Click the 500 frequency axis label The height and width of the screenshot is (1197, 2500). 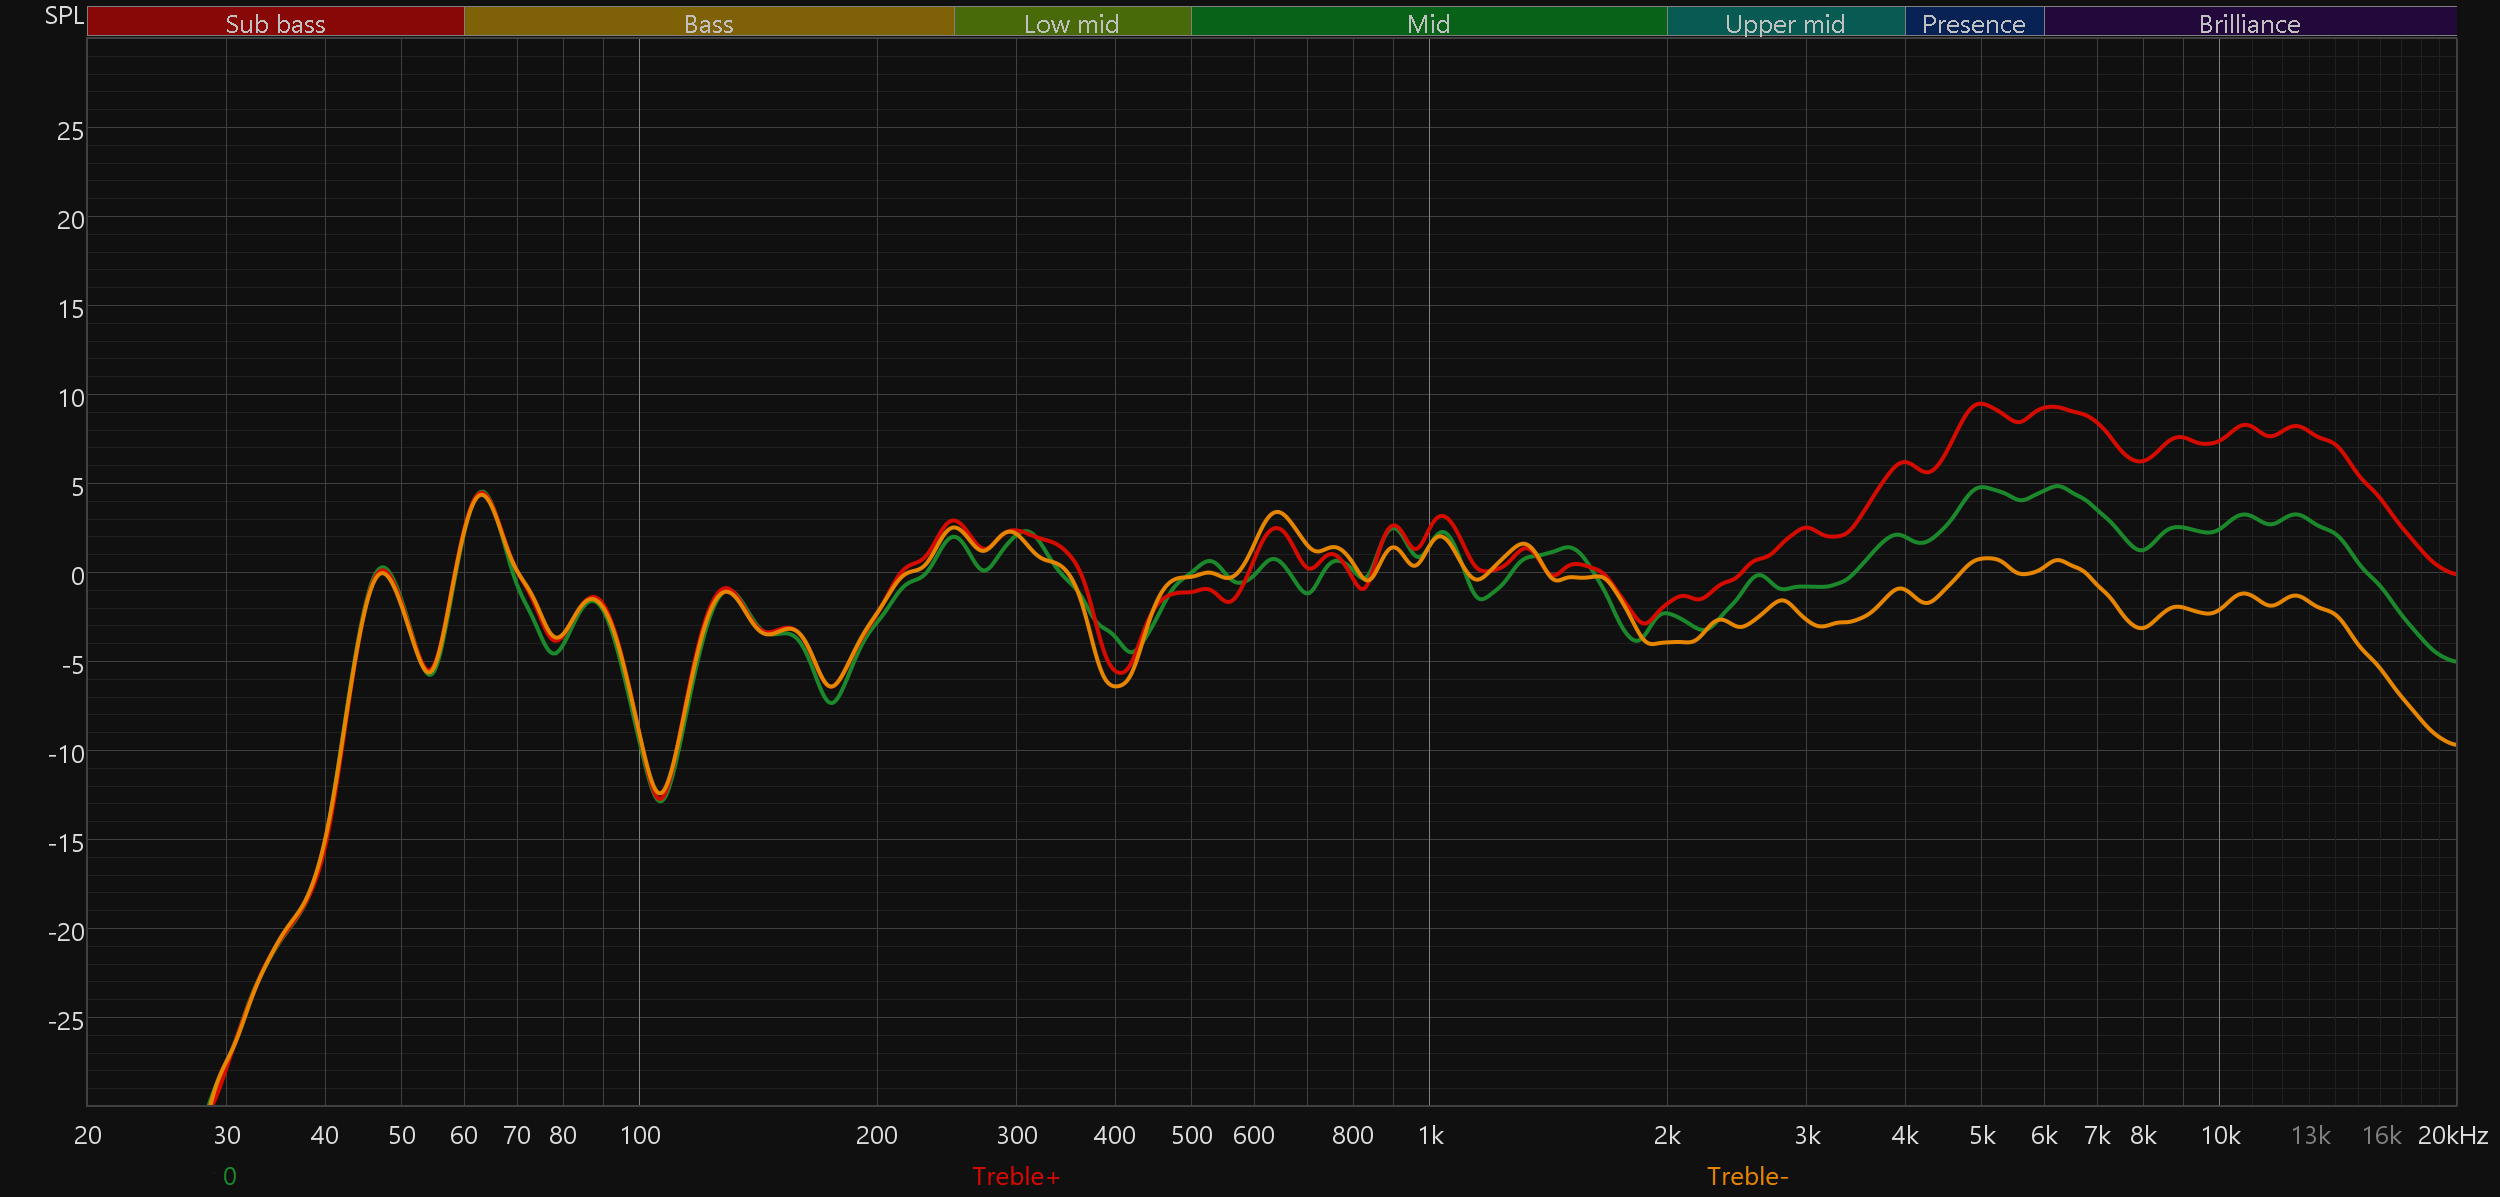click(x=1192, y=1135)
